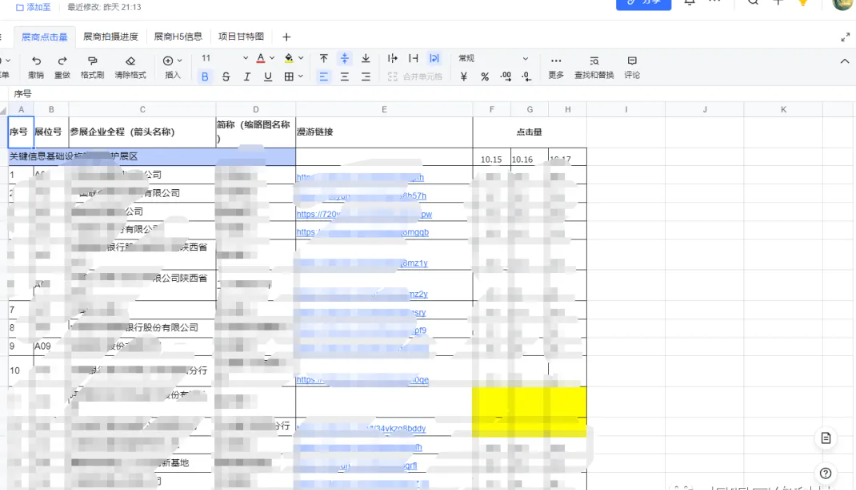Switch to the 展商拍摄进度 sheet tab
Viewport: 856px width, 490px height.
click(x=112, y=37)
